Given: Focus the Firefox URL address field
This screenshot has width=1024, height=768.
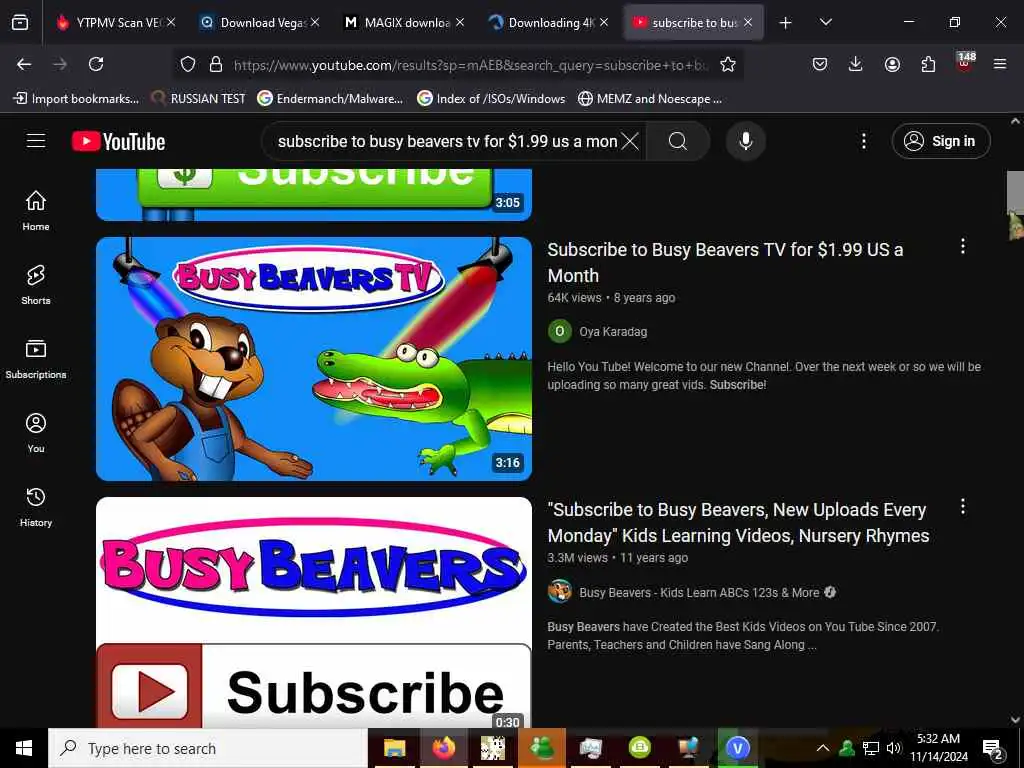Looking at the screenshot, I should 470,65.
